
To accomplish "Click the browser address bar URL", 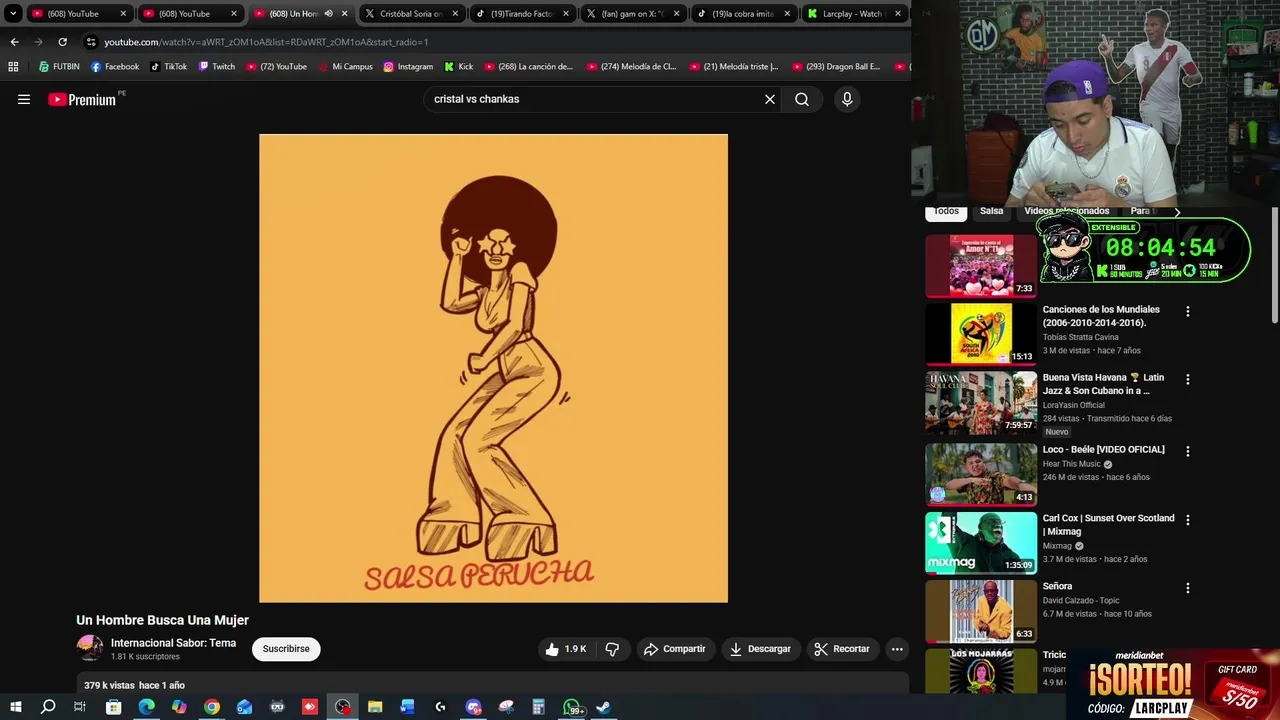I will pos(266,42).
